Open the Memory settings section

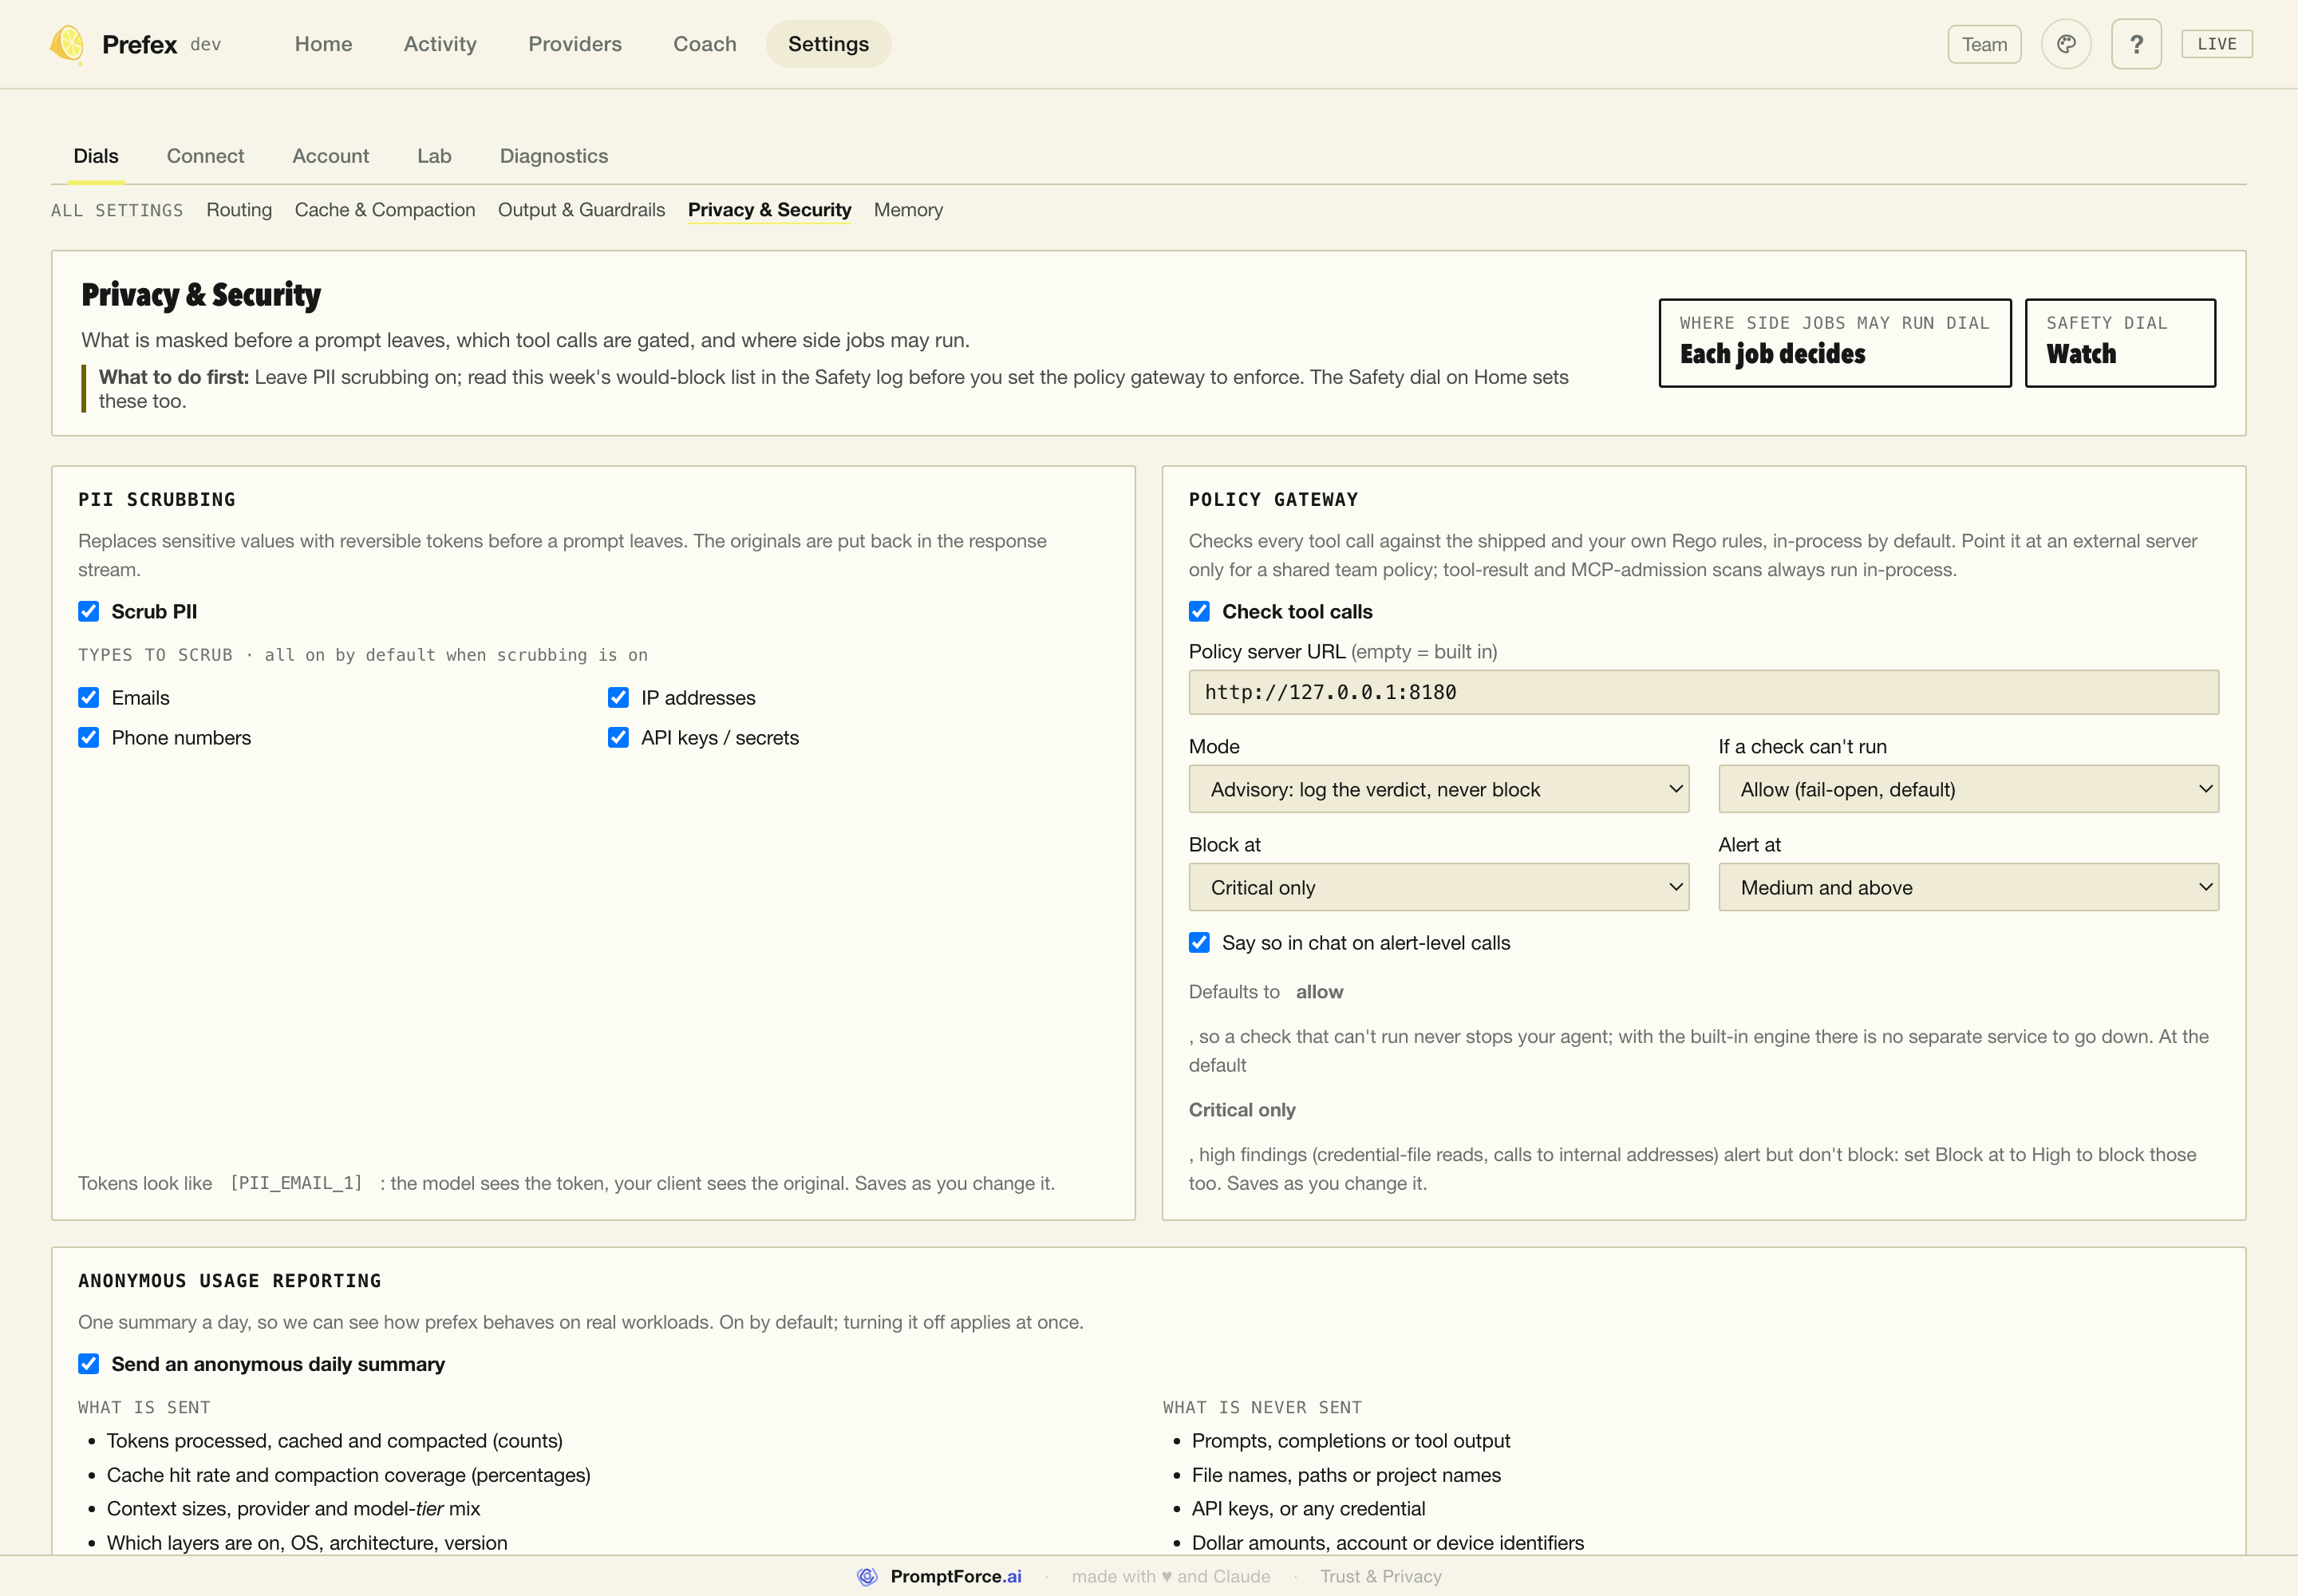click(908, 210)
